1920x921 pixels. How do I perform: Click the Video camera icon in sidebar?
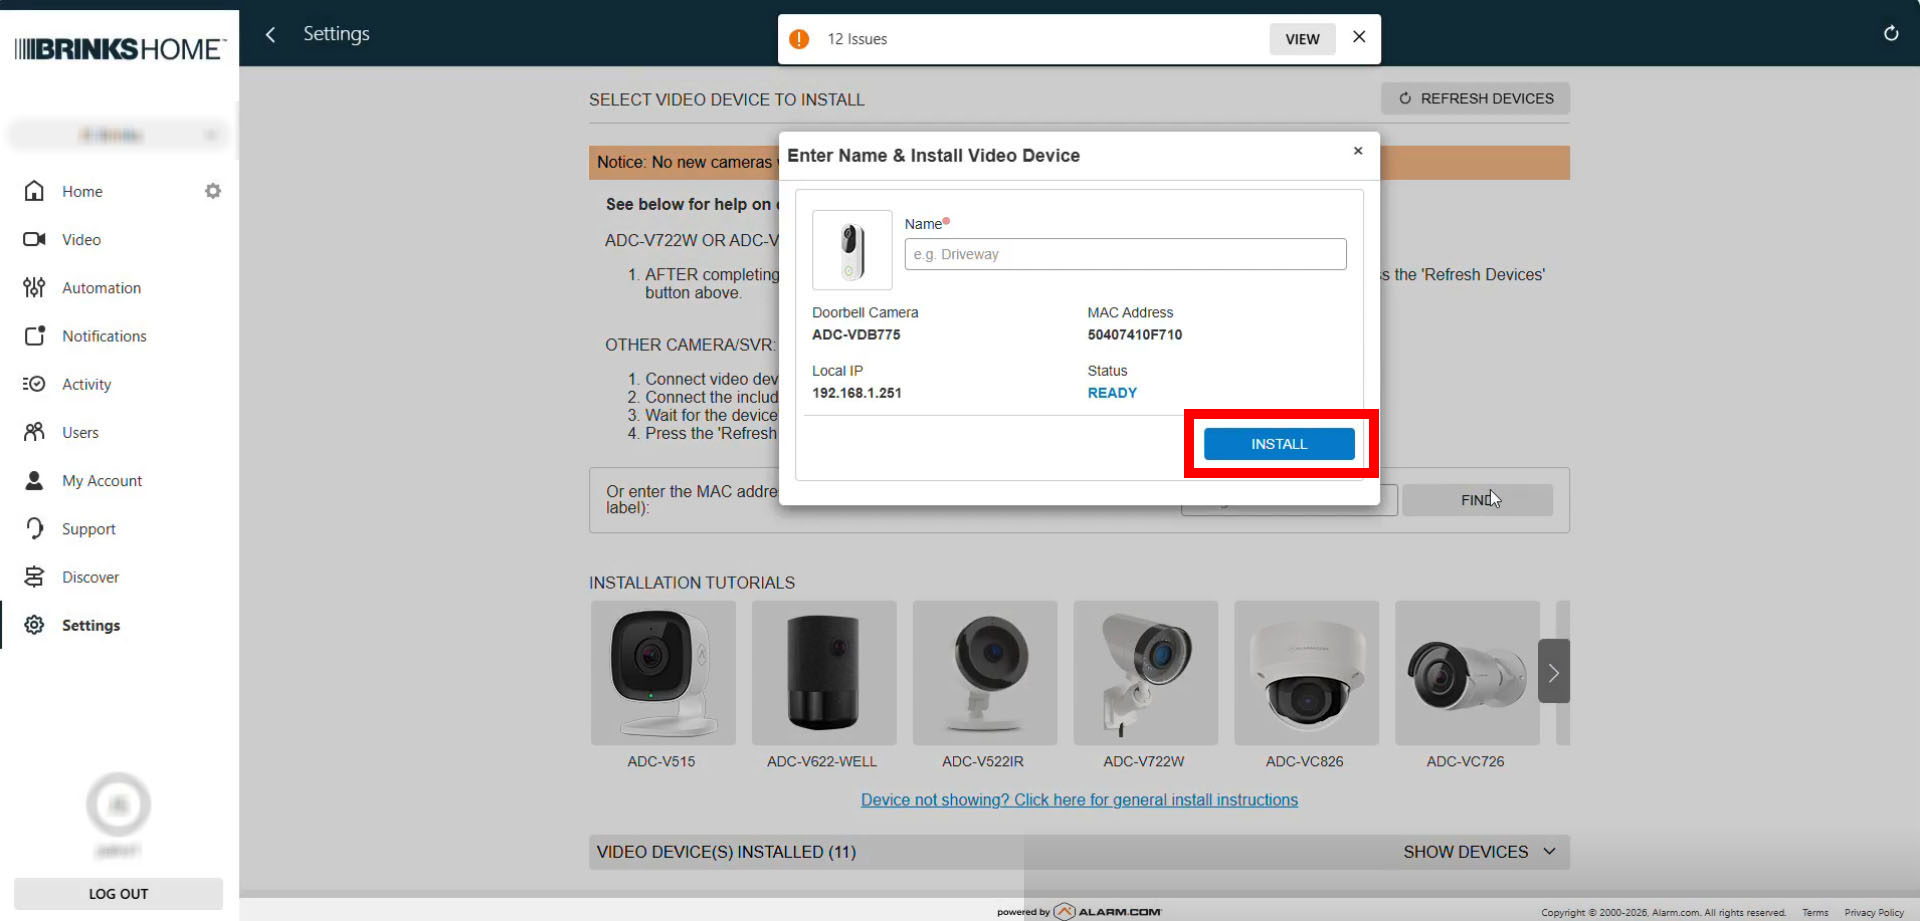[x=34, y=239]
